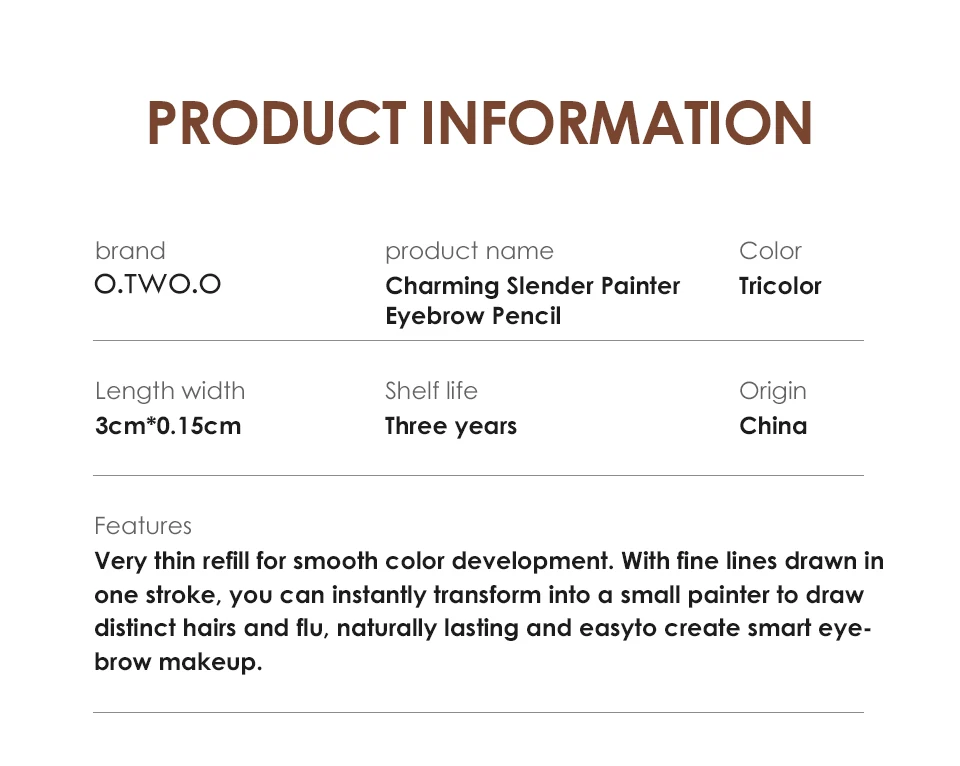Click the word 'INFORMATION' in the title
This screenshot has height=766, width=960.
click(616, 123)
